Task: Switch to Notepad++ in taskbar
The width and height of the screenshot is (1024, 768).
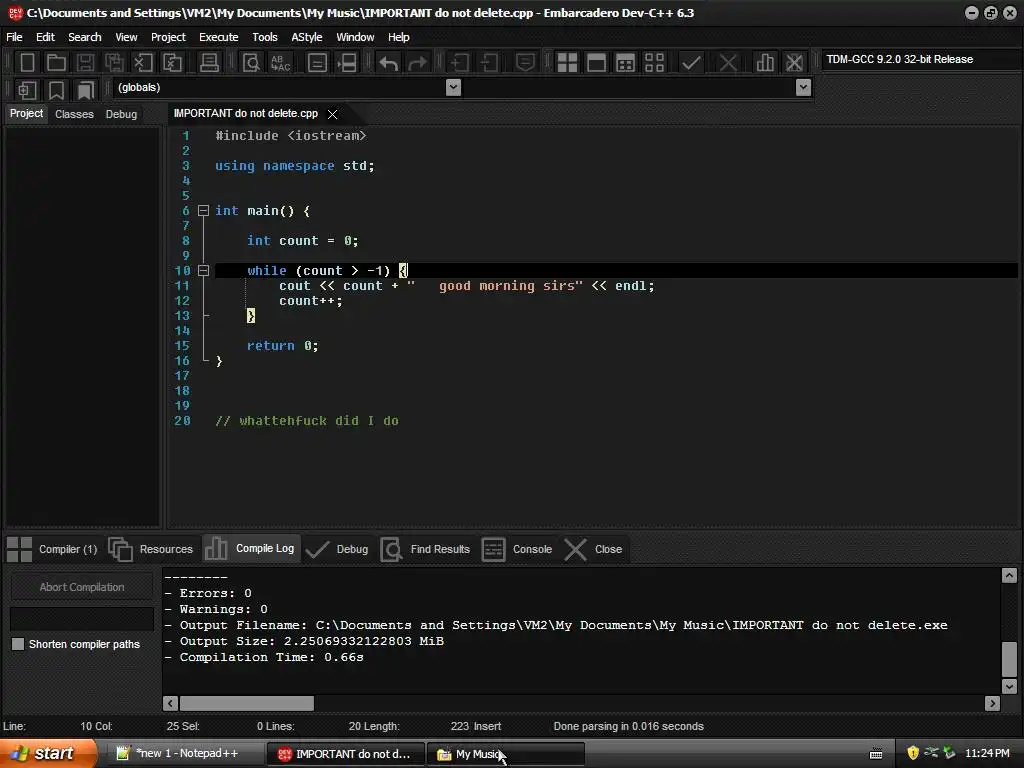Action: coord(186,754)
